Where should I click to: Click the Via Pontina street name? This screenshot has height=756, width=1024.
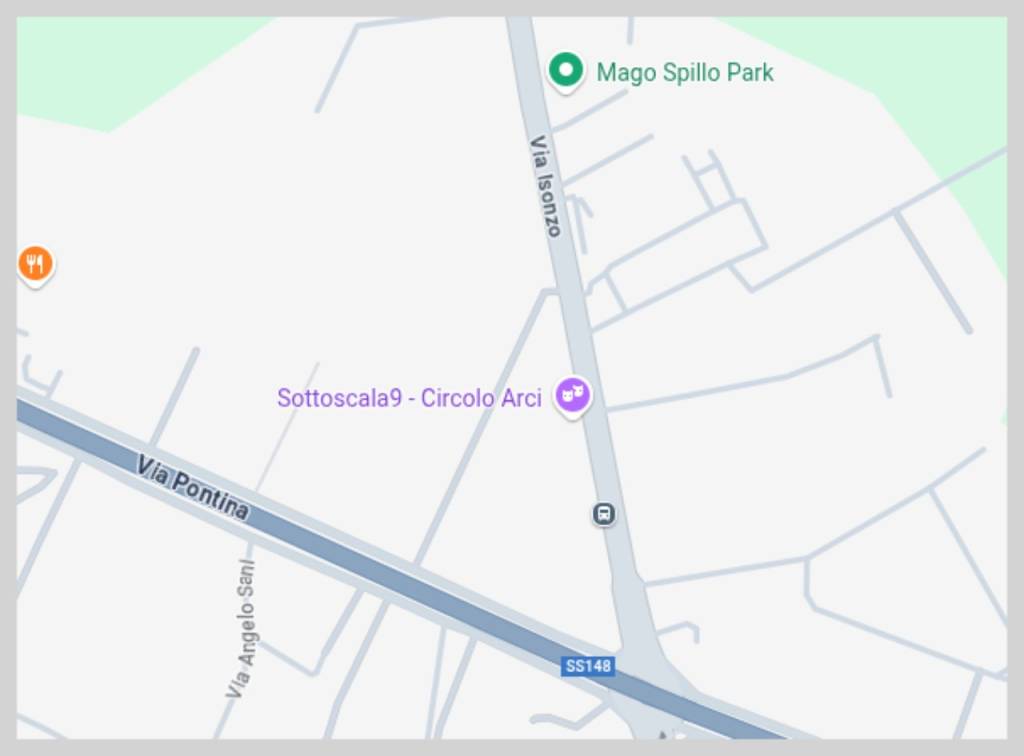tap(193, 488)
